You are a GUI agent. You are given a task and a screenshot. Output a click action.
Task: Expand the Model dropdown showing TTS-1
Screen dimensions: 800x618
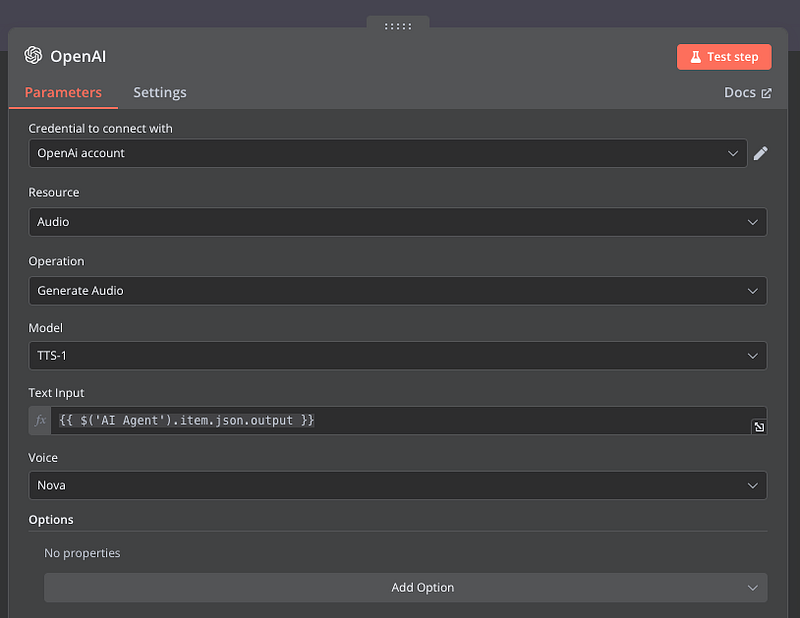[397, 356]
